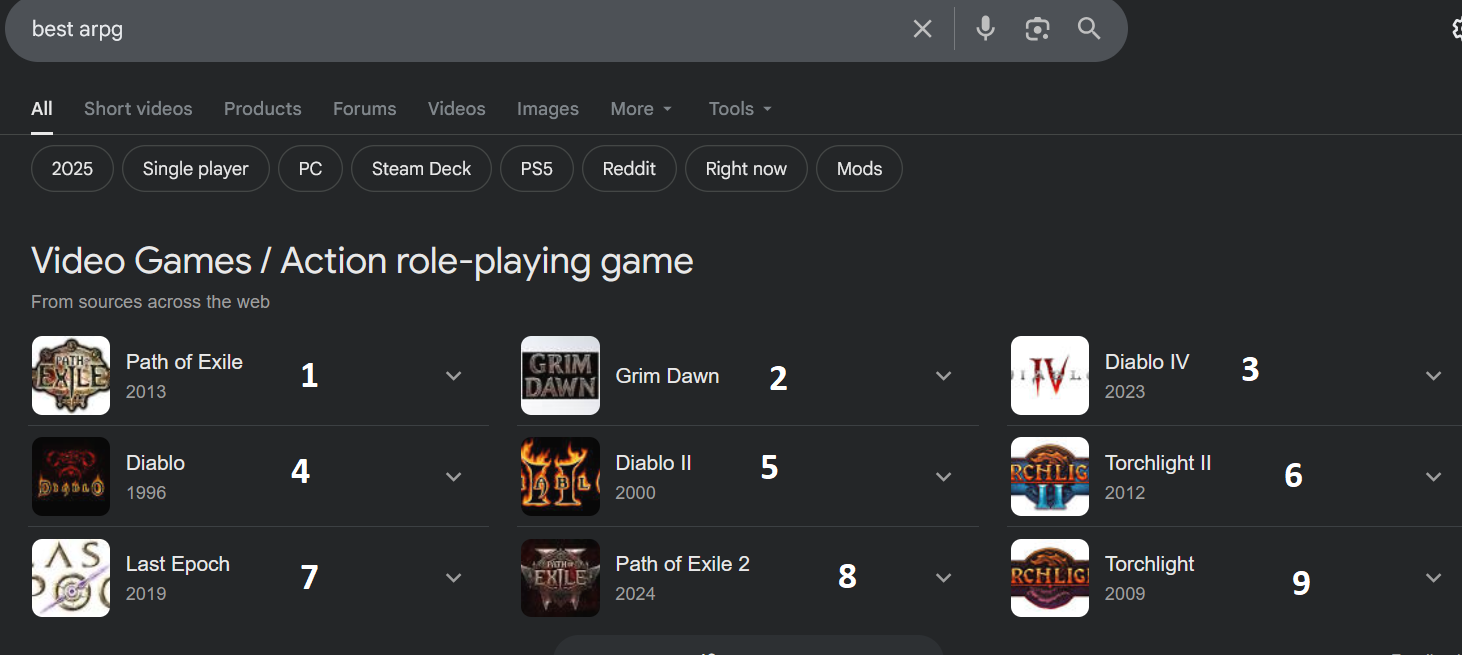Click the Path of Exile 2 title
The width and height of the screenshot is (1462, 655).
click(x=683, y=564)
